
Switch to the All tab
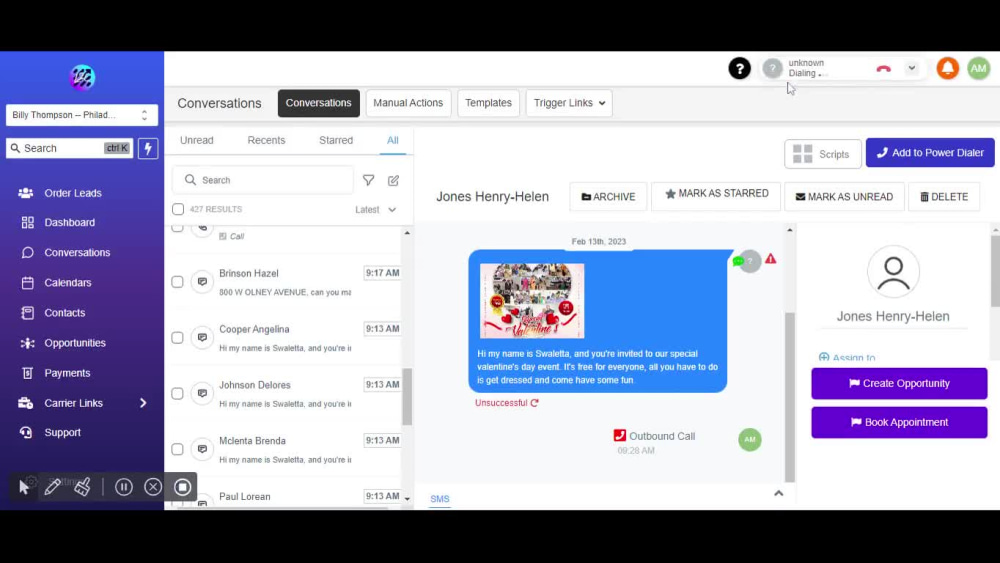[x=393, y=140]
